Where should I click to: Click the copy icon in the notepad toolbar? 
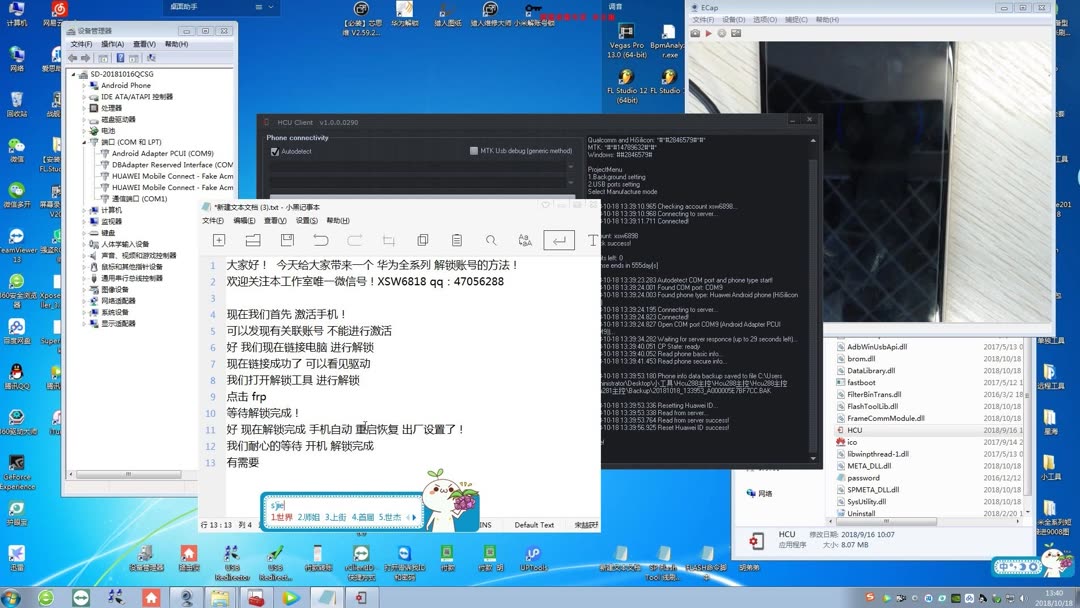pyautogui.click(x=422, y=240)
